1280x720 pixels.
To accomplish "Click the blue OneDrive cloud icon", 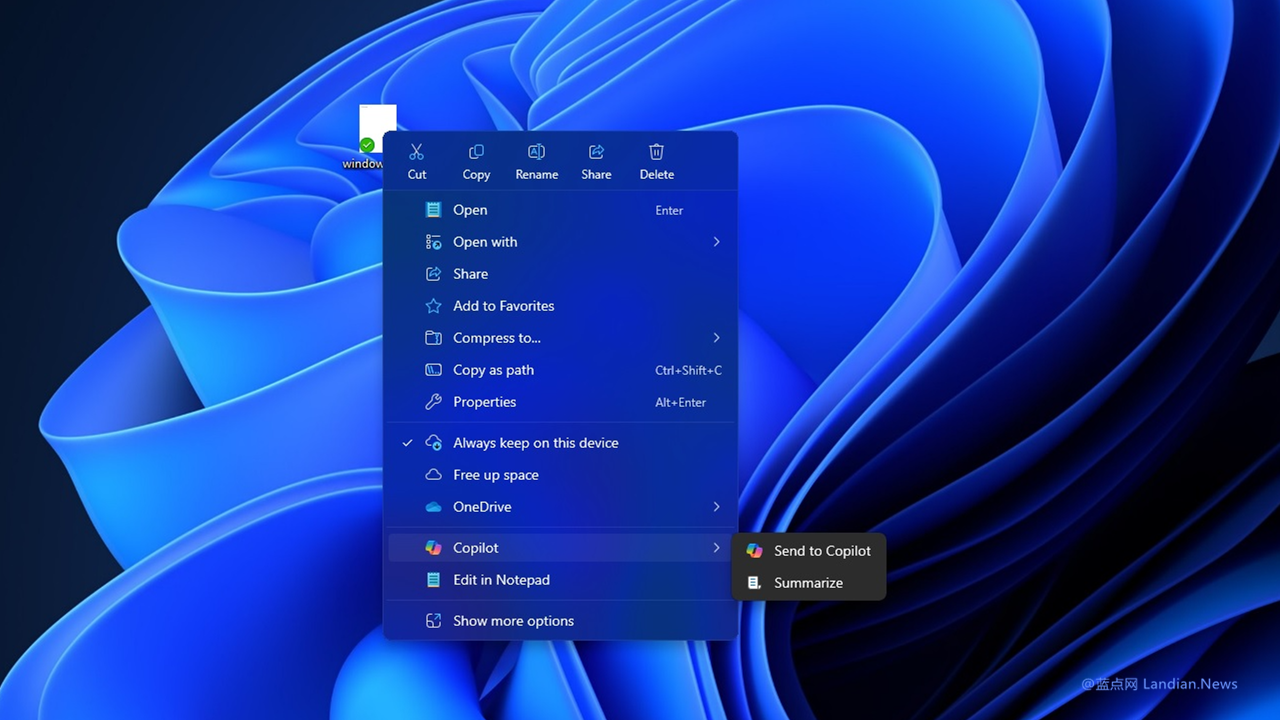I will click(x=433, y=507).
